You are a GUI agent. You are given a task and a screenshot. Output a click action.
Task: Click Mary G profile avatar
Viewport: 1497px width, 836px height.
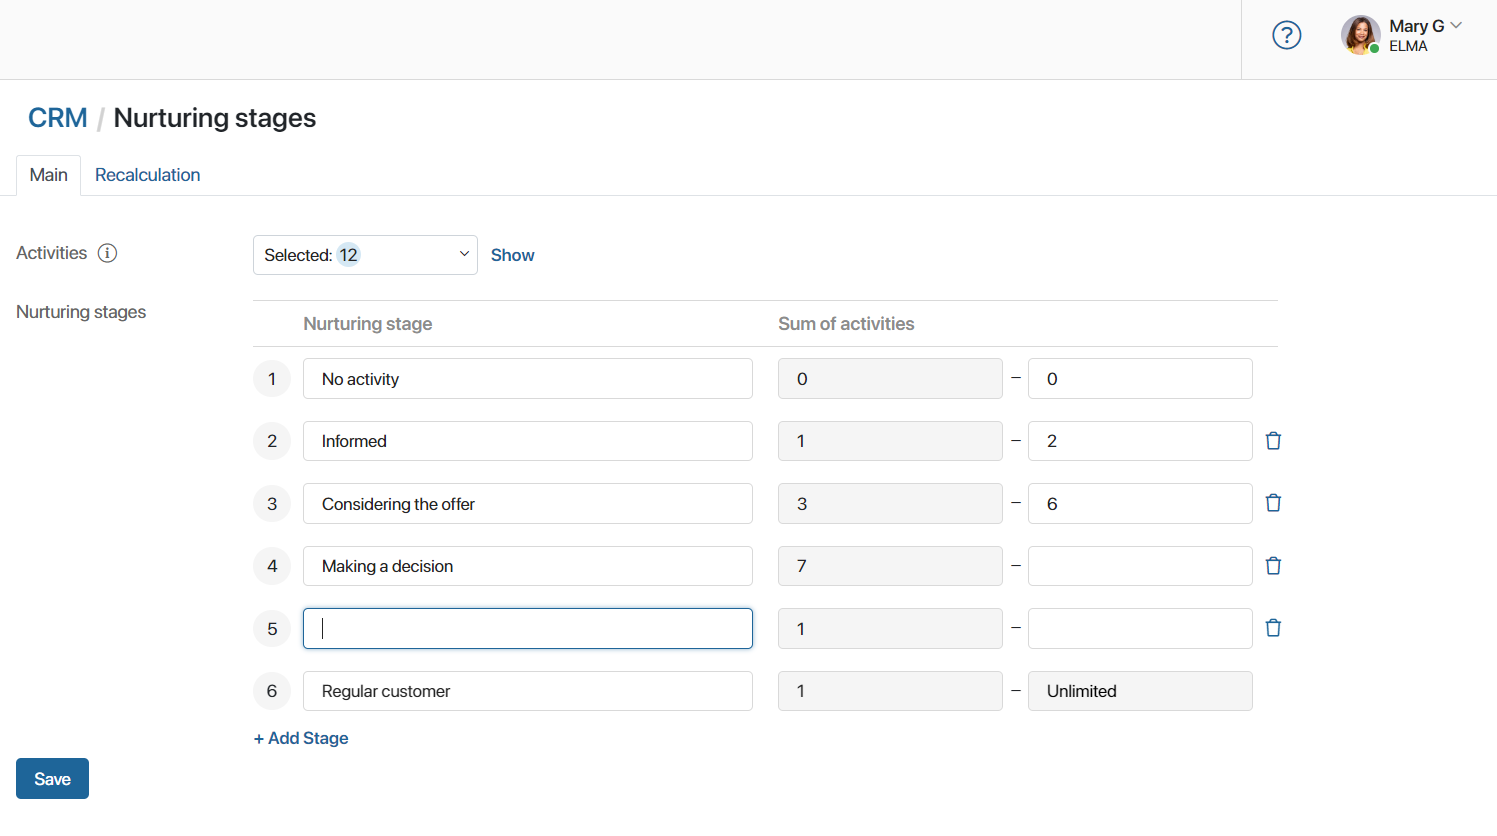coord(1360,35)
